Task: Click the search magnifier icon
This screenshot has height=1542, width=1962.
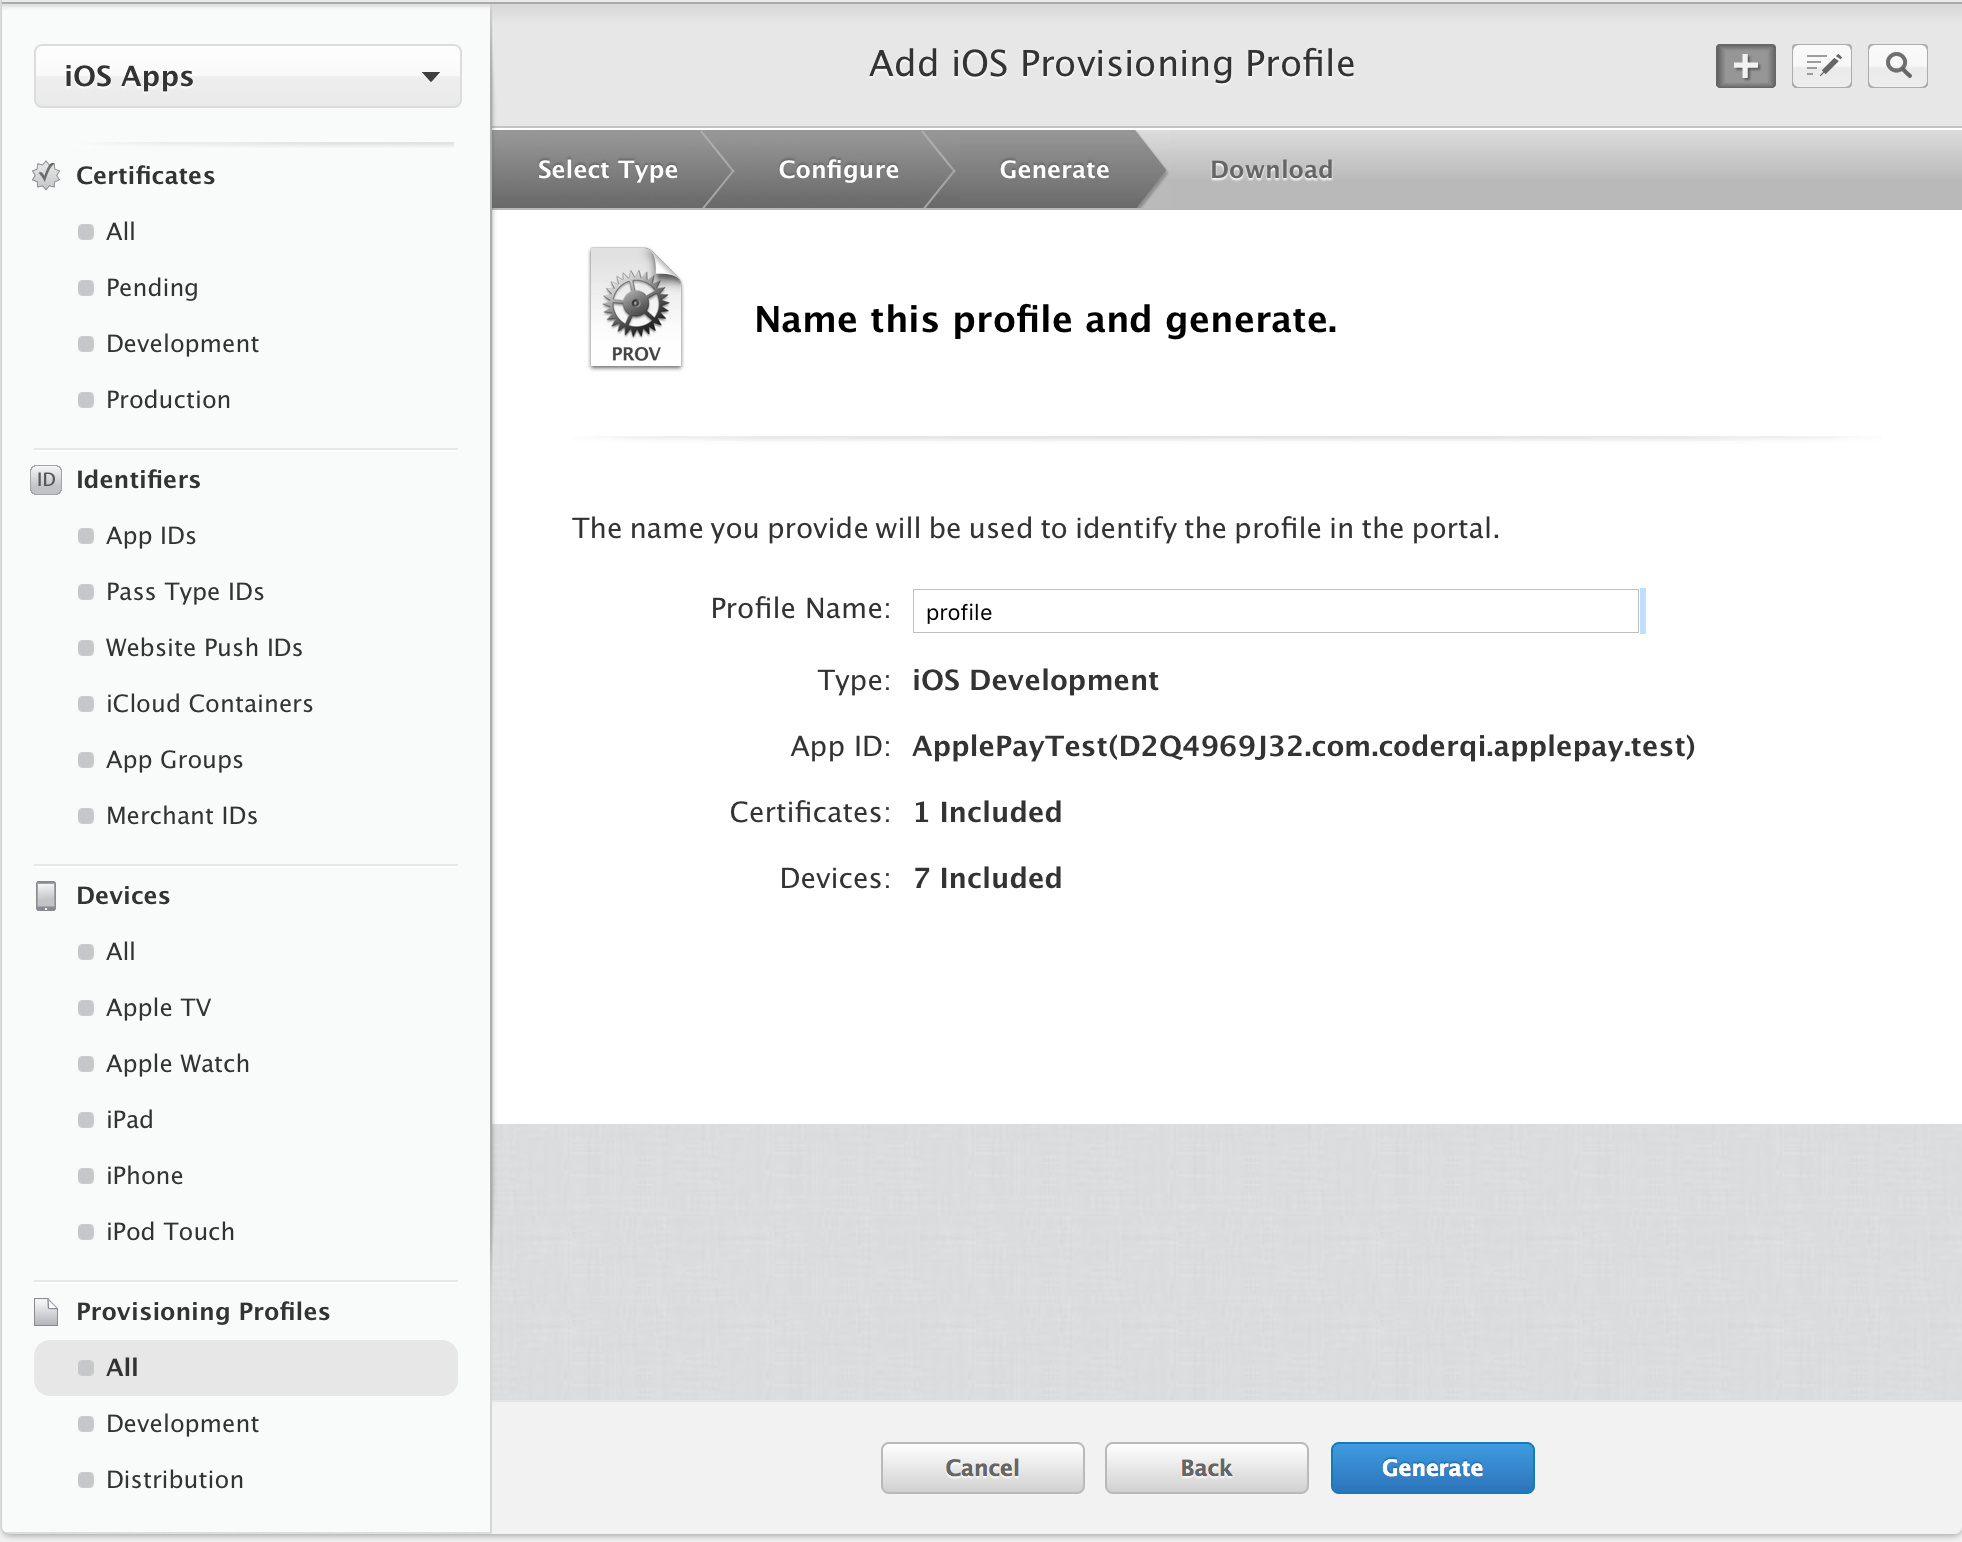Action: click(x=1897, y=66)
